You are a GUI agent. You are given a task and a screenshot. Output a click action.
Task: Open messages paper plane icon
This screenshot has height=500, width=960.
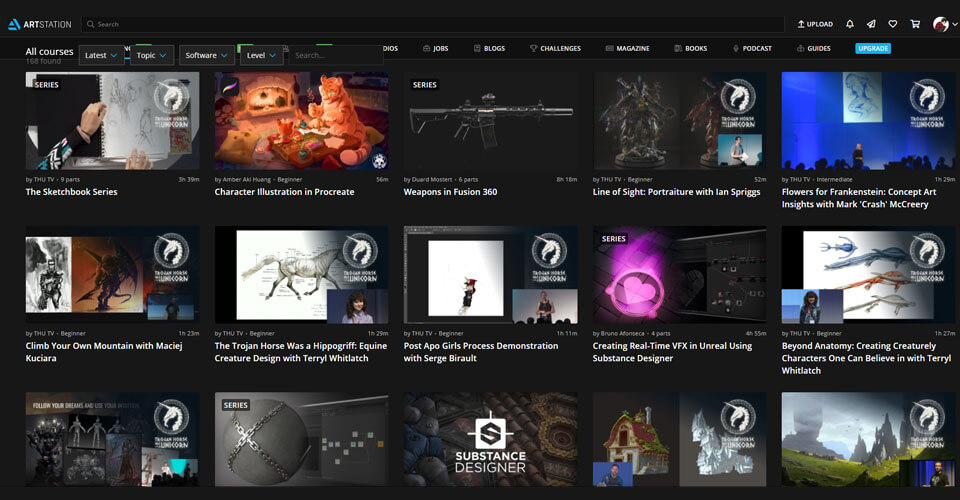coord(871,24)
